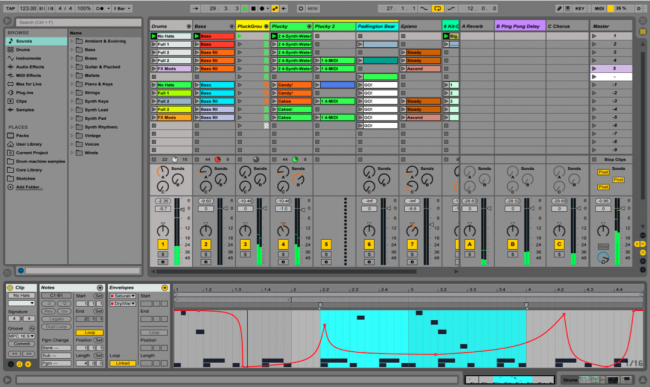The image size is (650, 387).
Task: Open Plug-ins browser category
Action: pyautogui.click(x=36, y=93)
